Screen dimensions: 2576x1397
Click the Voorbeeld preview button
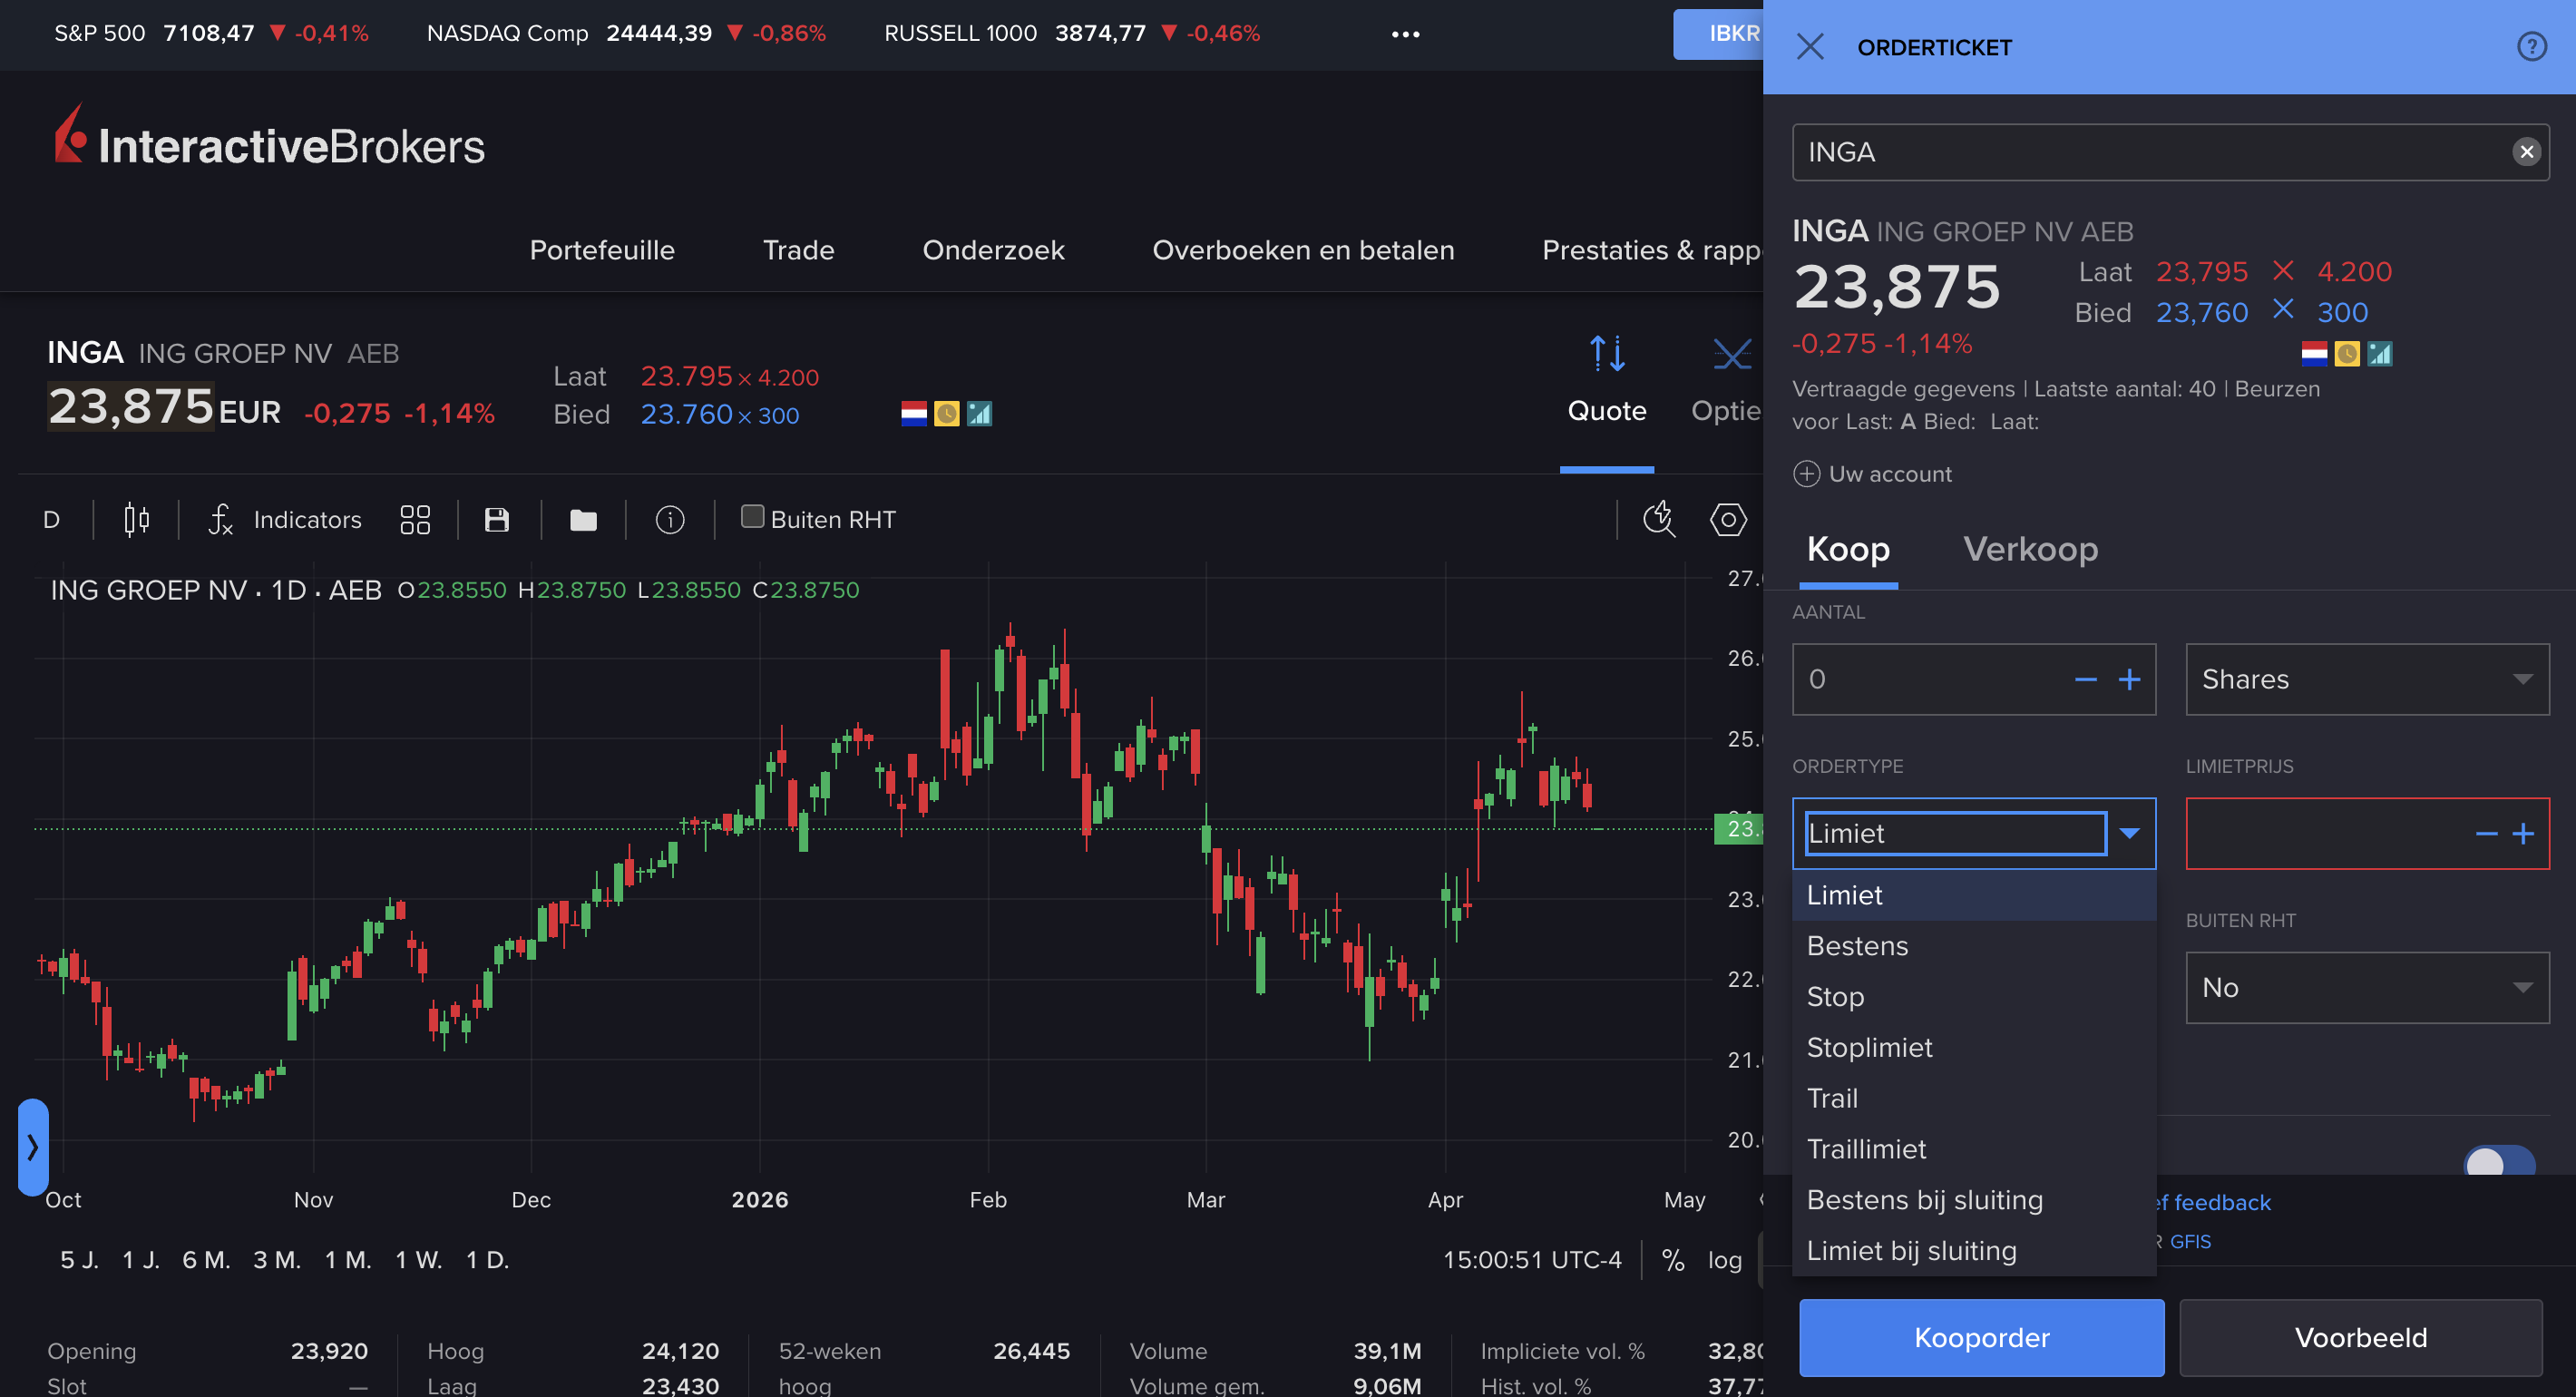(2360, 1338)
